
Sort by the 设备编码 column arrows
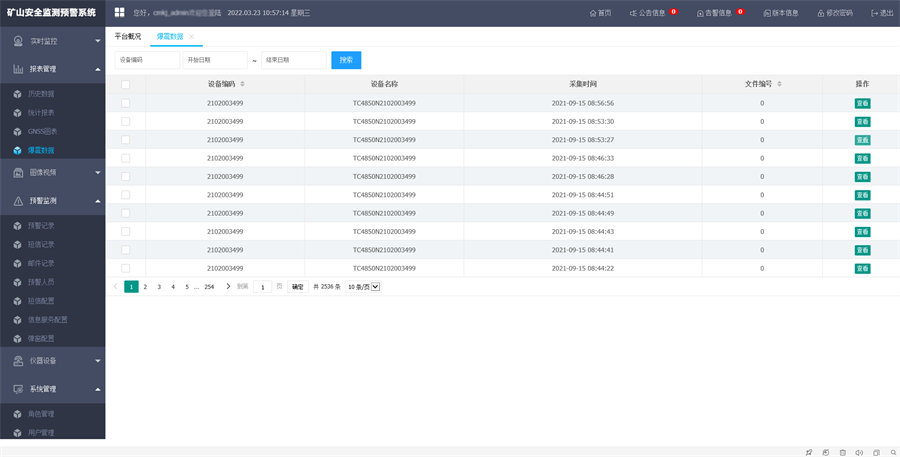coord(242,84)
